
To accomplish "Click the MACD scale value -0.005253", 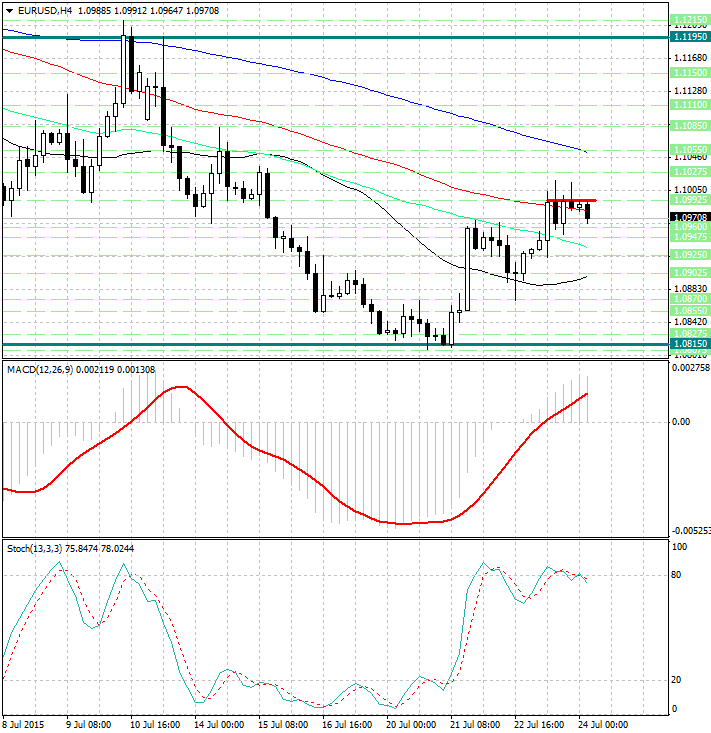I will tap(691, 531).
